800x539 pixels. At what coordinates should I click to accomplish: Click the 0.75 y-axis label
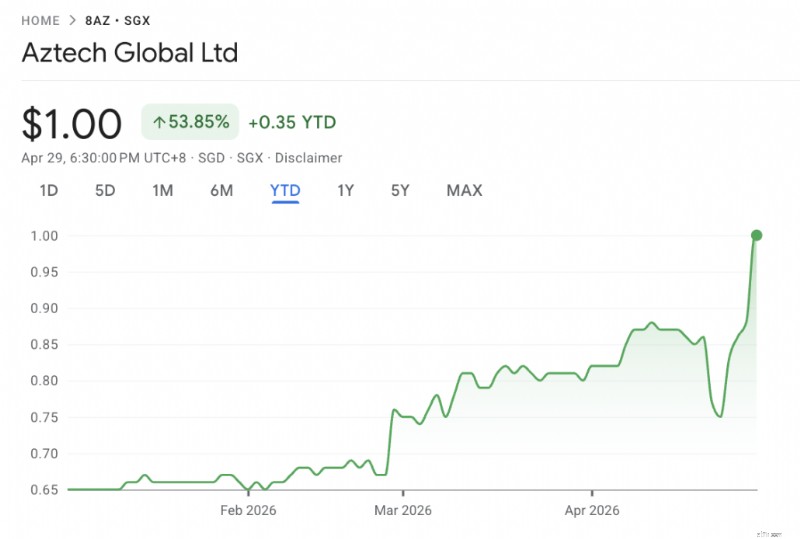click(44, 418)
